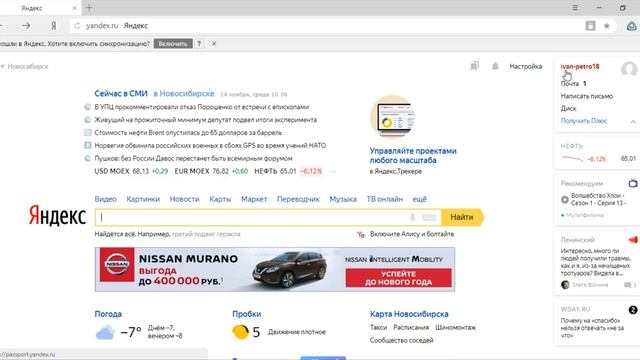Image resolution: width=640 pixels, height=360 pixels.
Task: Open the Пушков Давос headline
Action: point(193,158)
